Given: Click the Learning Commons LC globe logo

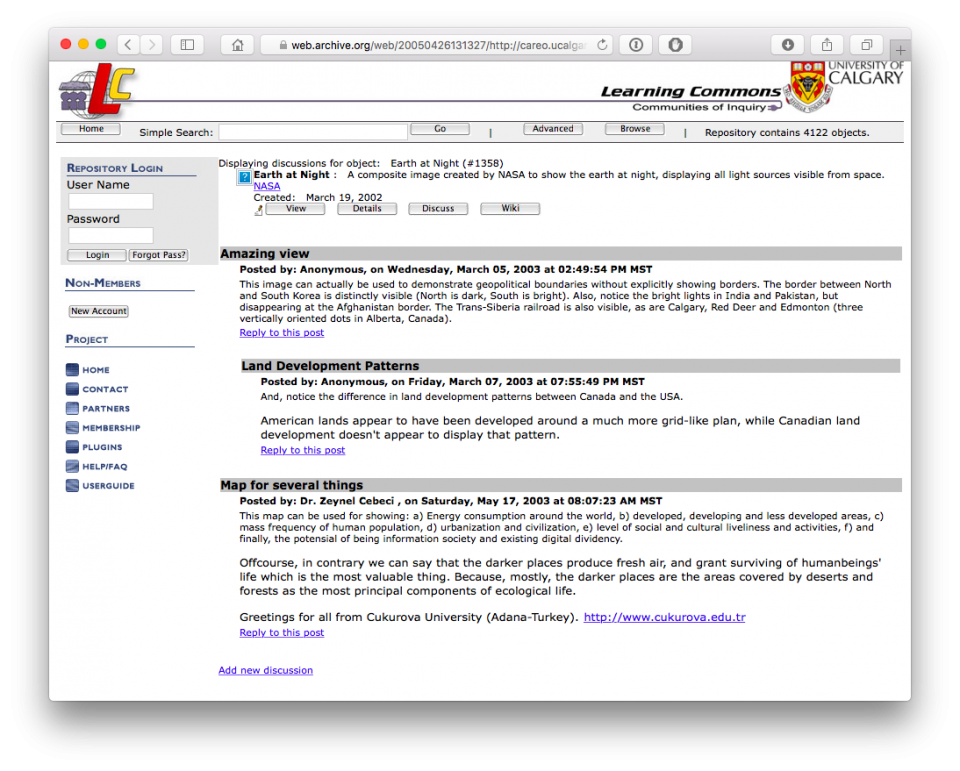Looking at the screenshot, I should click(x=95, y=90).
